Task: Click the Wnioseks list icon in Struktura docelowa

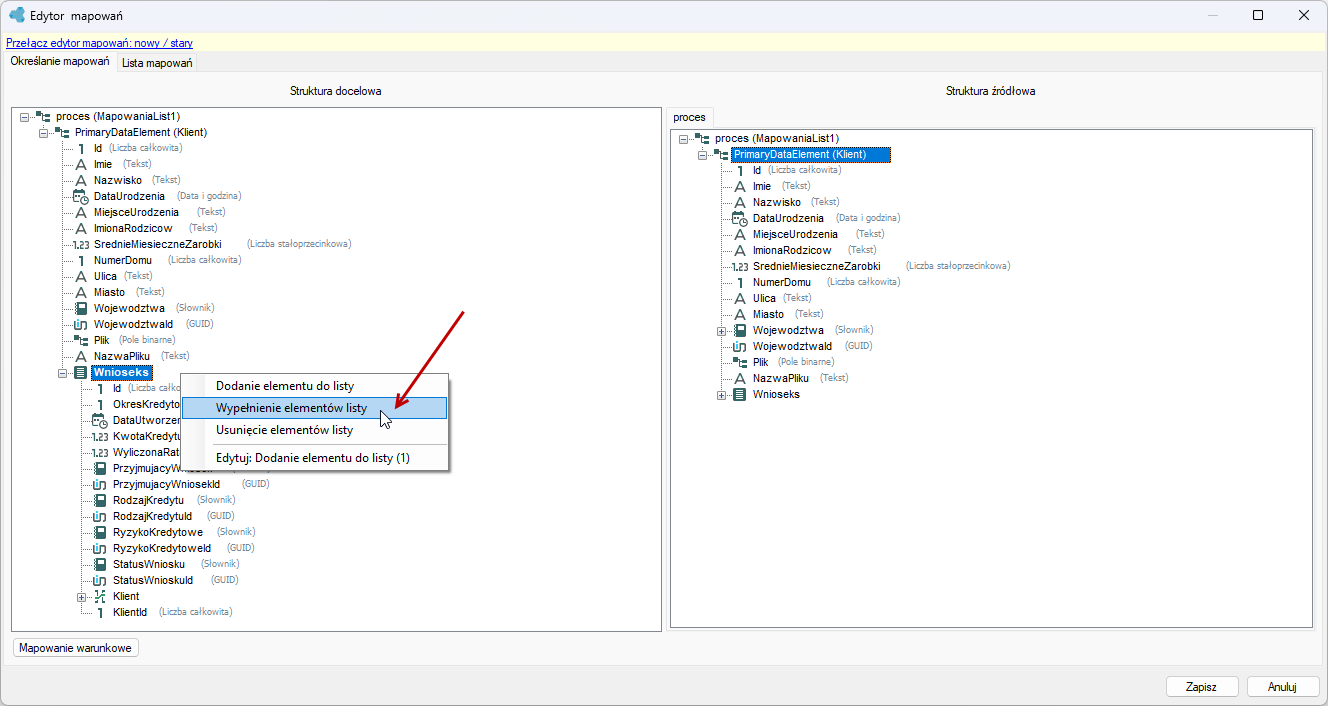Action: [x=81, y=372]
